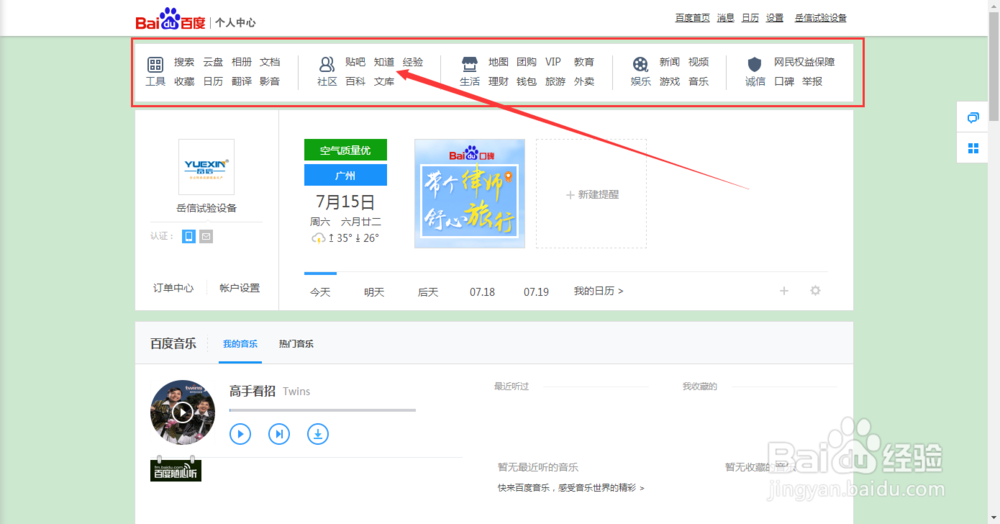The width and height of the screenshot is (1000, 524).
Task: Open the 知道 Zhidao link
Action: 384,62
